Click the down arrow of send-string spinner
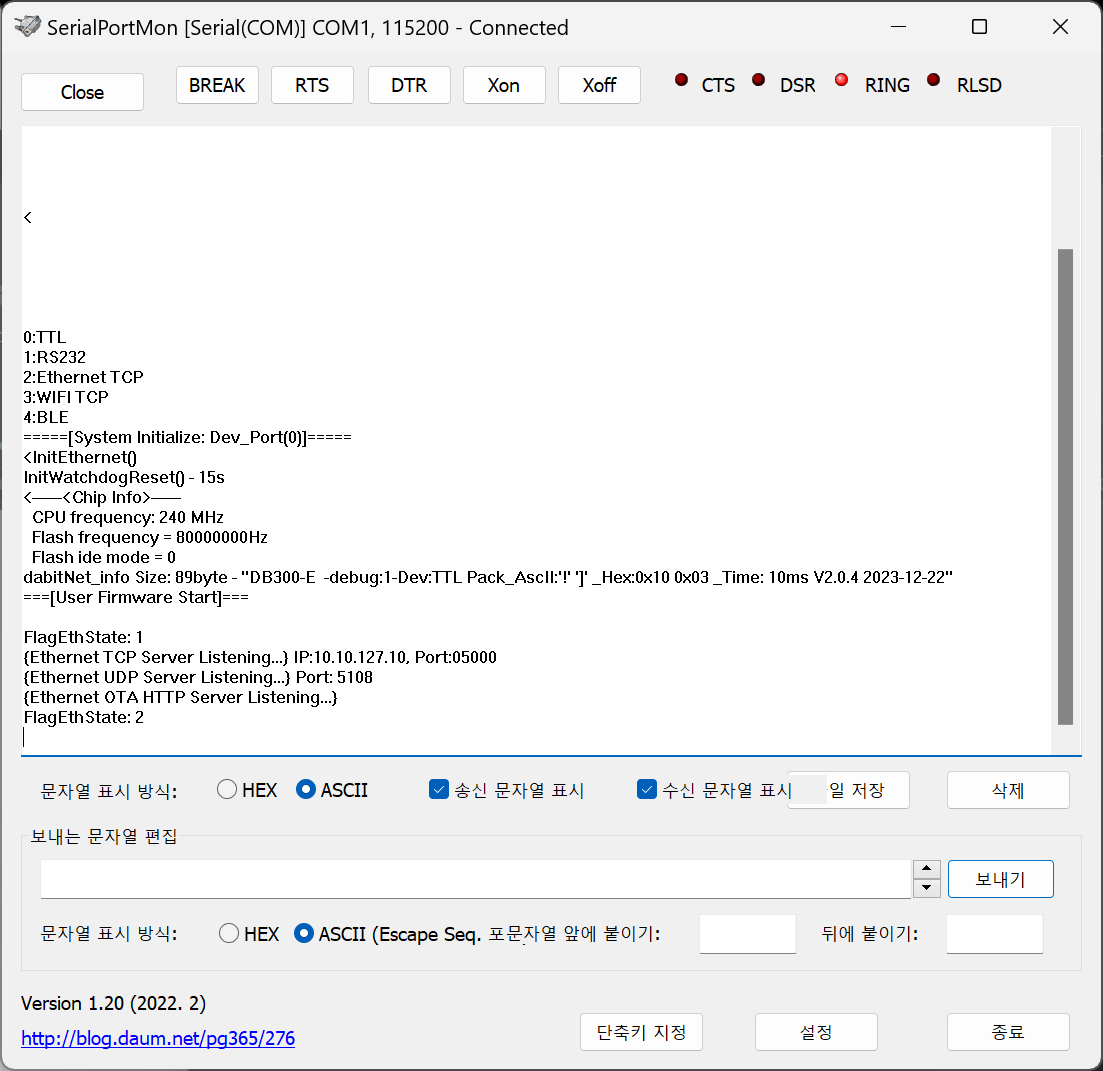Image resolution: width=1103 pixels, height=1071 pixels. pos(927,888)
